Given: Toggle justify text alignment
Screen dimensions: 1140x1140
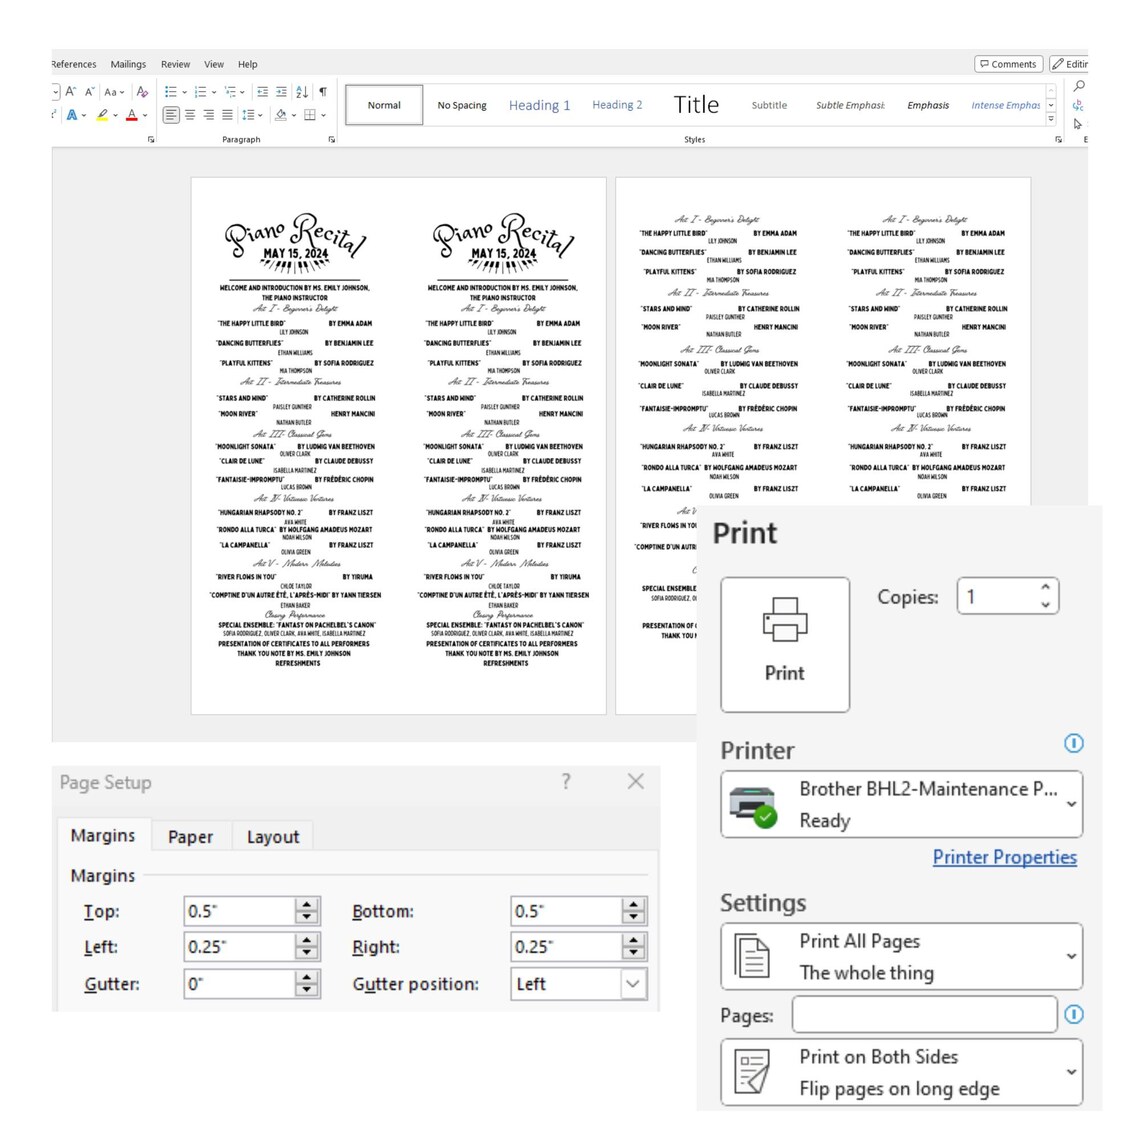Looking at the screenshot, I should pos(228,115).
